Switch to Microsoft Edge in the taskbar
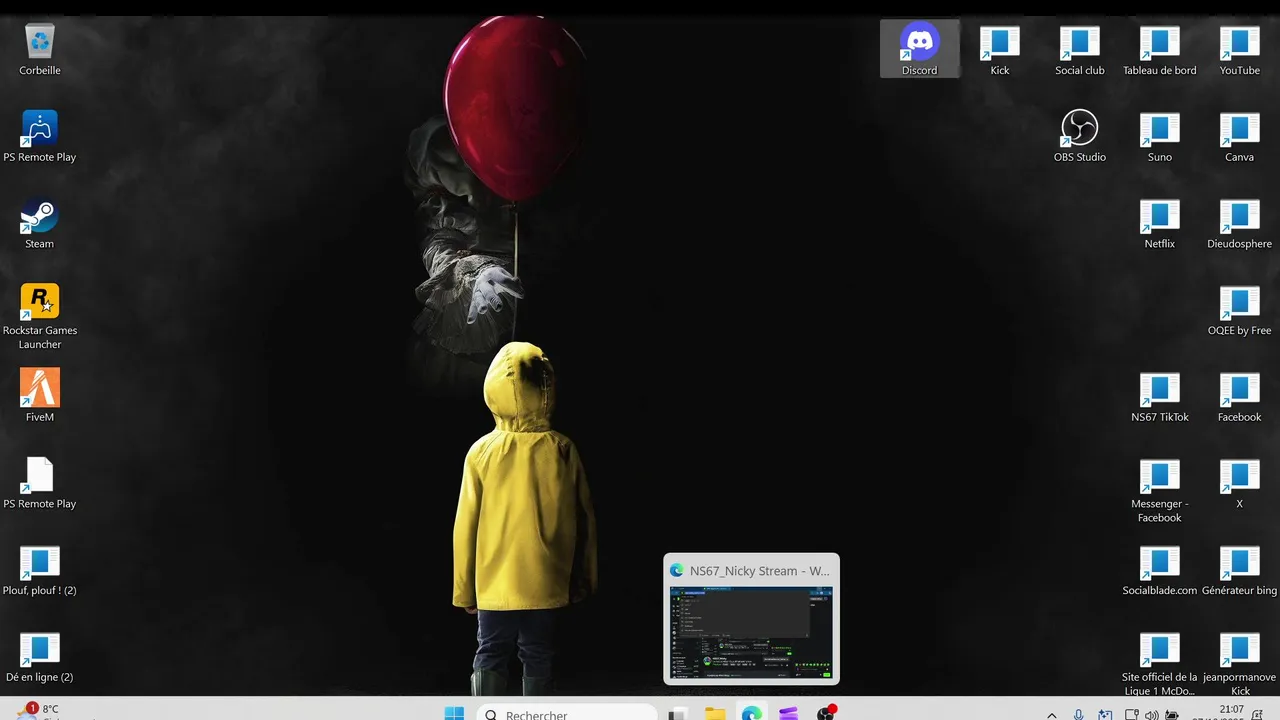Screen dimensions: 1280x720 point(751,714)
